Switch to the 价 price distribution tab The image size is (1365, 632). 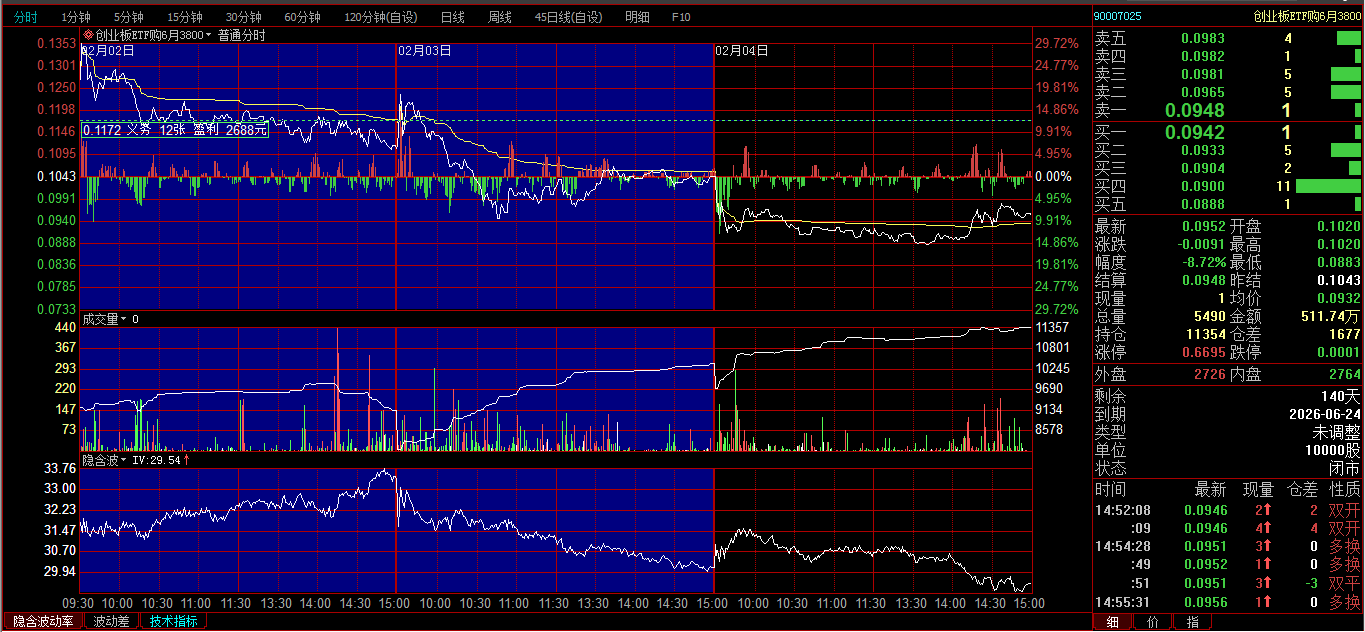pos(1153,622)
